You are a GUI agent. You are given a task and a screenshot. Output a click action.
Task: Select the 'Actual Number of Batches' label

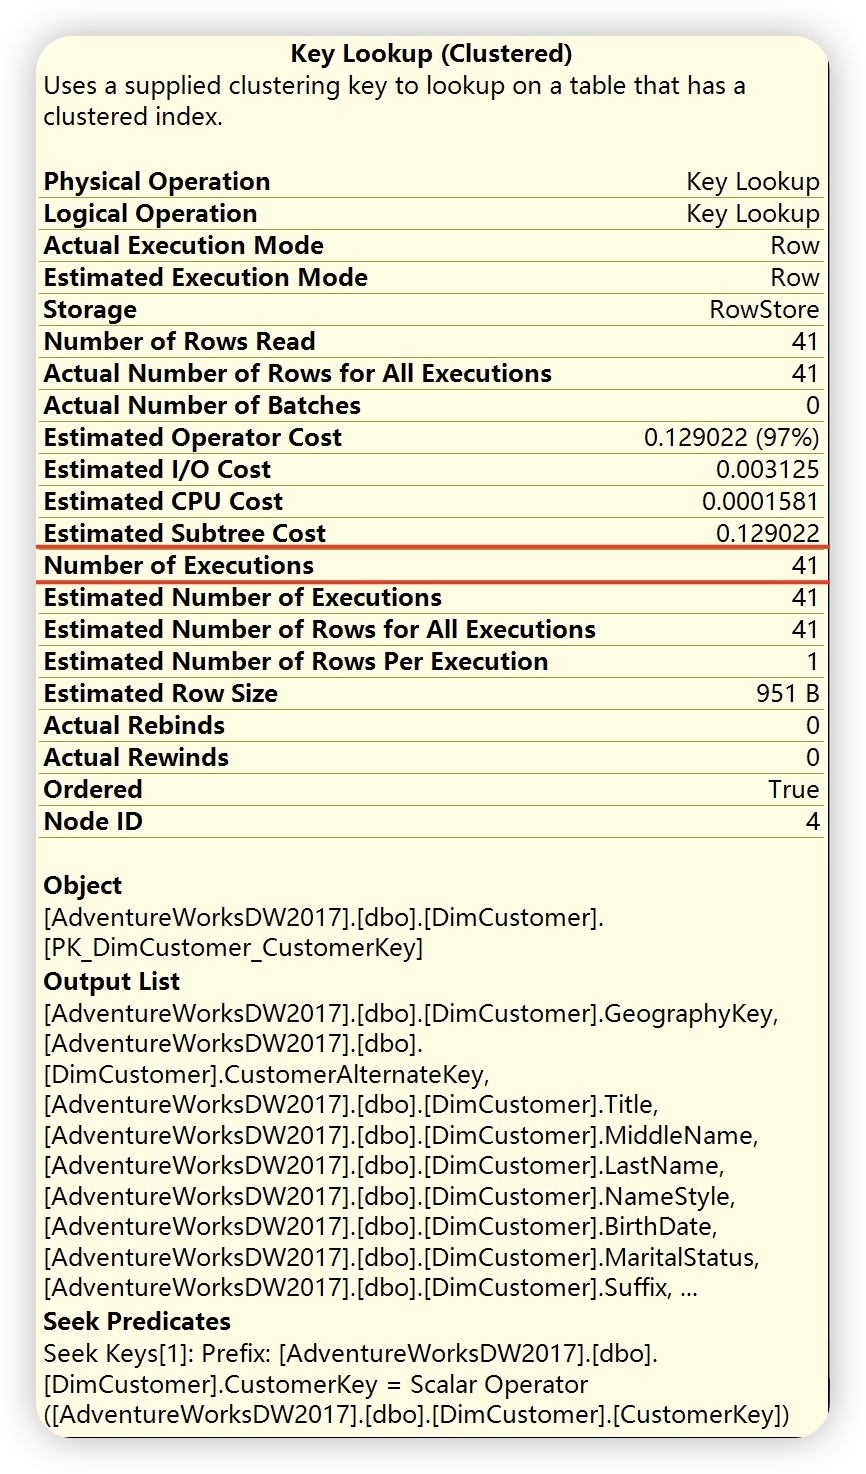click(x=202, y=406)
